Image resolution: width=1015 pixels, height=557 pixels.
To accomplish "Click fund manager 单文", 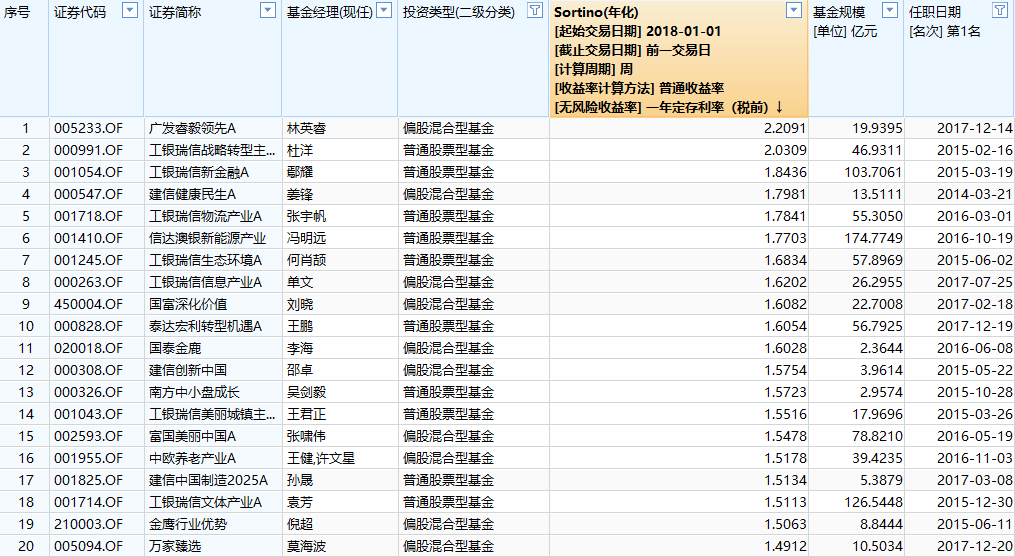I will point(300,282).
